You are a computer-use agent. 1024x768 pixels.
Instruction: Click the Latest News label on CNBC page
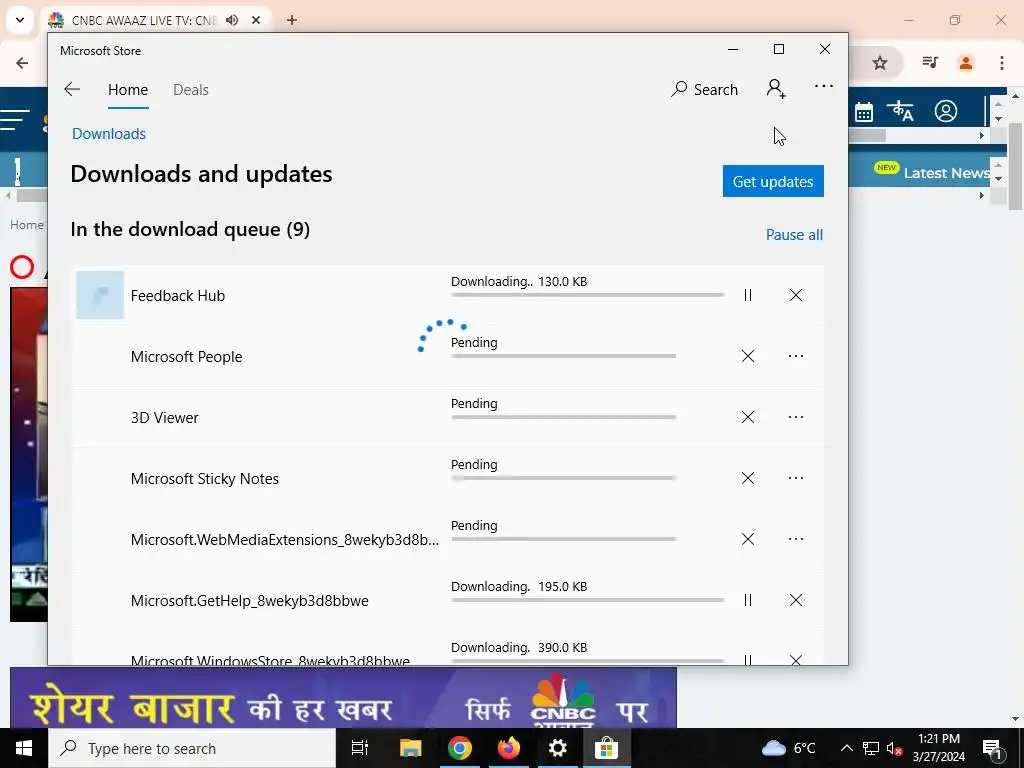coord(946,173)
